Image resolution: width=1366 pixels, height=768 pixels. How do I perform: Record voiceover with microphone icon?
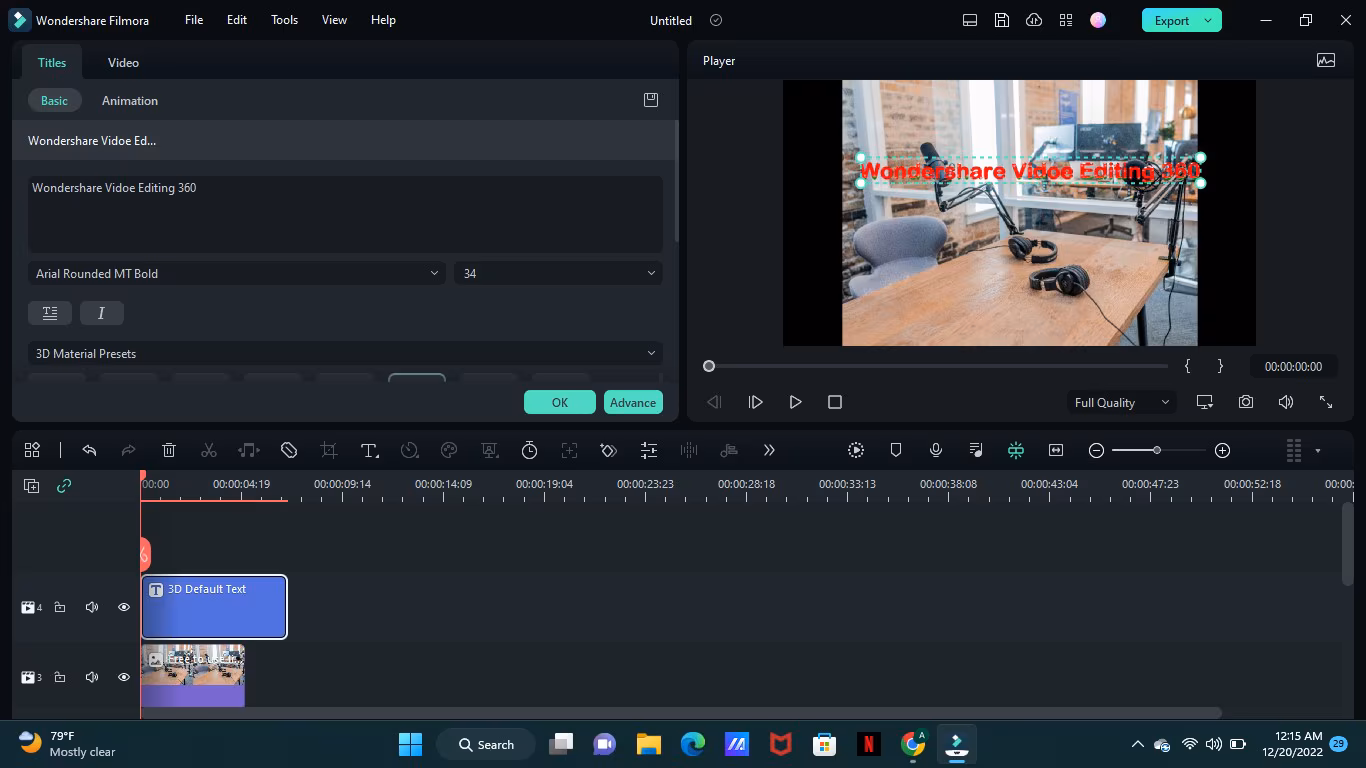tap(936, 450)
